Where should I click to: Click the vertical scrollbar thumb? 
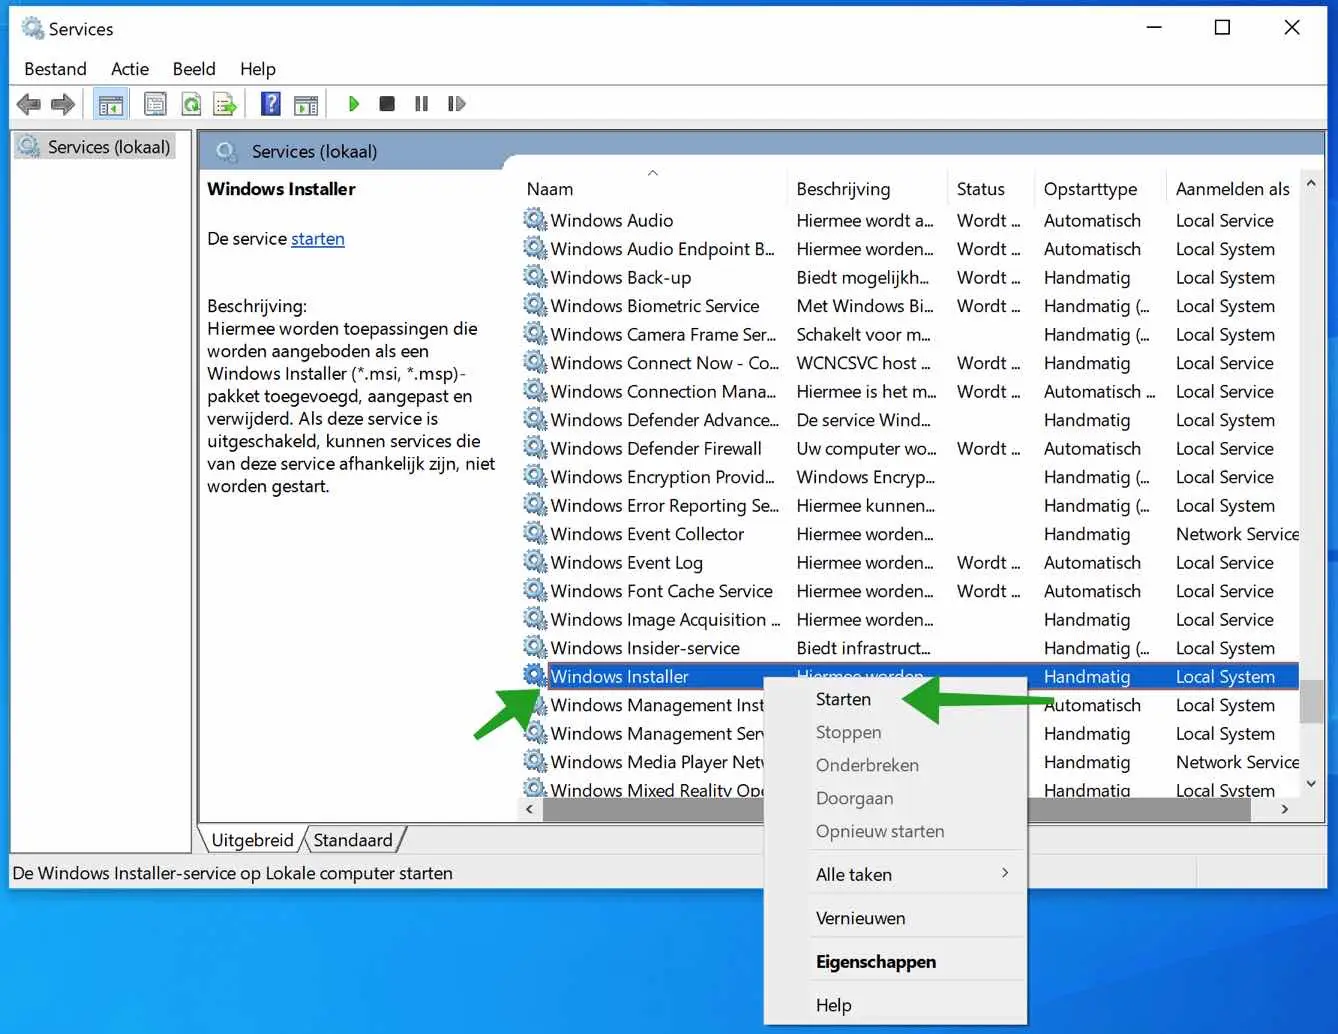[x=1311, y=701]
